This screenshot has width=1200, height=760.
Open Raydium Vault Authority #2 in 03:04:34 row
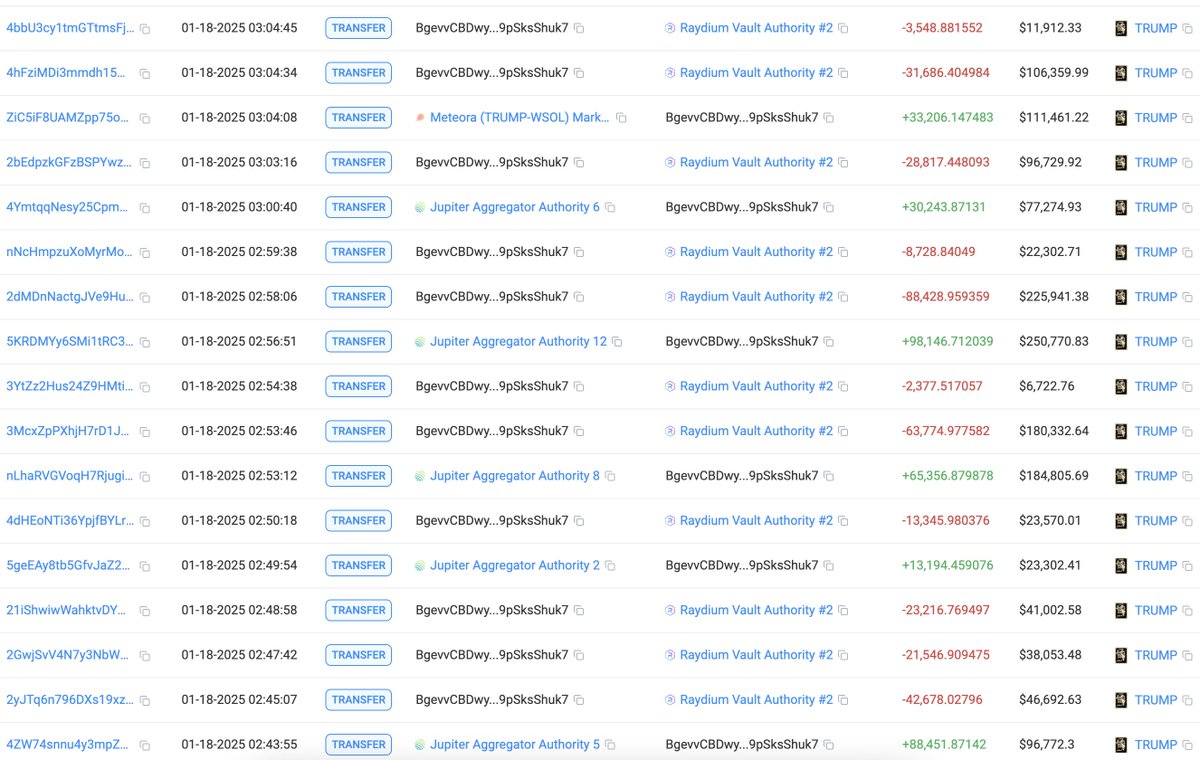coord(756,73)
